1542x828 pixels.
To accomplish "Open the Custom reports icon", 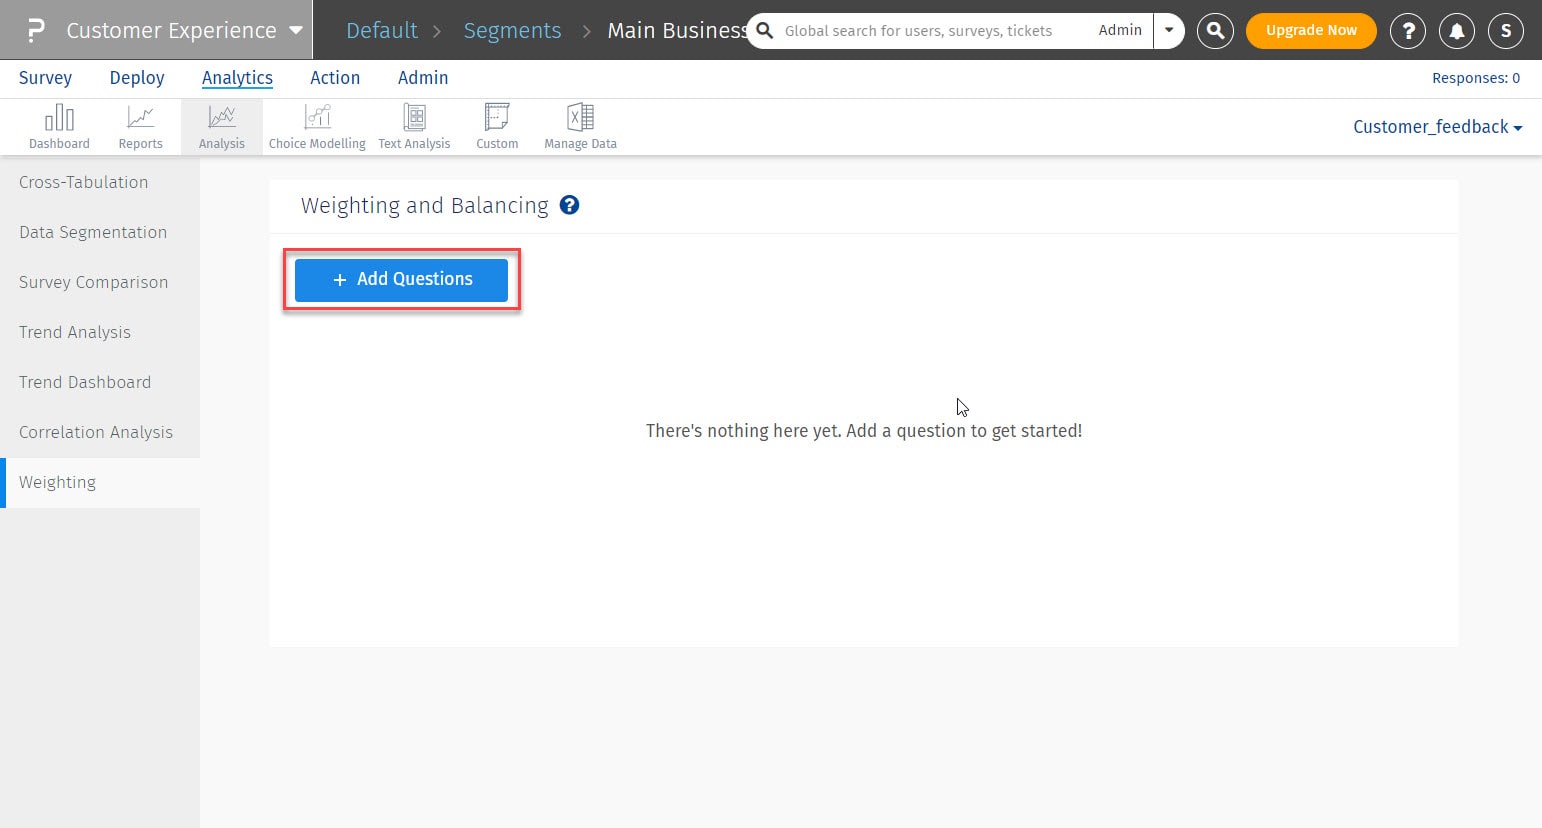I will pos(497,127).
